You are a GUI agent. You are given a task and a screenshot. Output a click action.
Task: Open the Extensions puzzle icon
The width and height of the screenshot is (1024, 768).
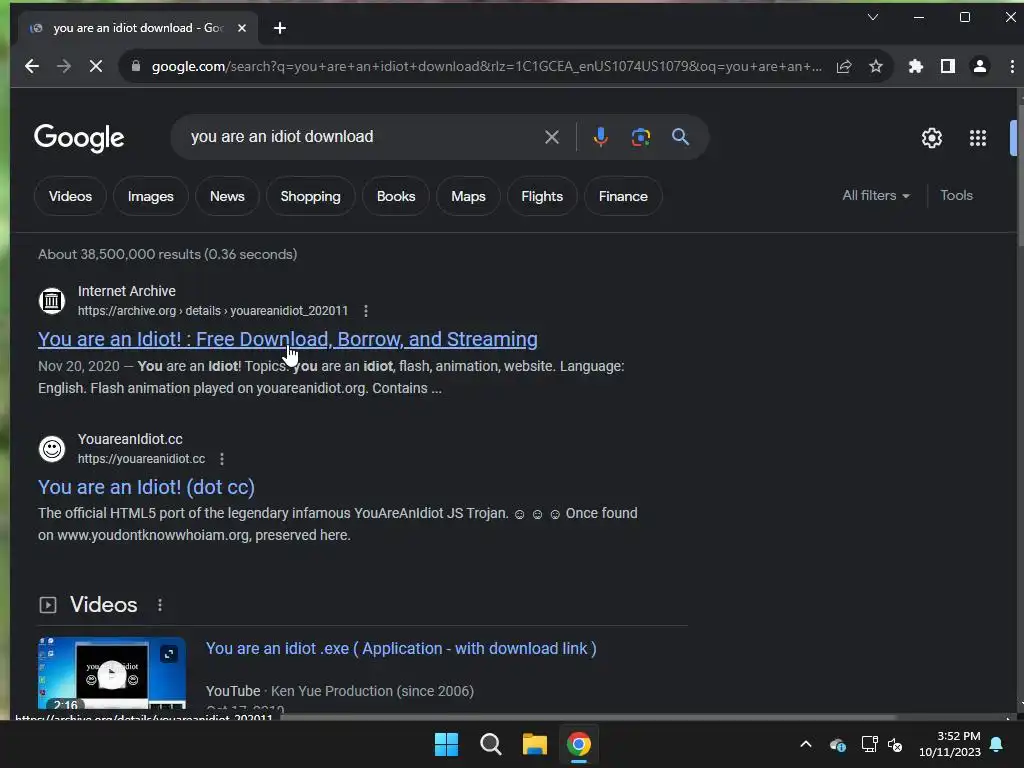tap(916, 66)
